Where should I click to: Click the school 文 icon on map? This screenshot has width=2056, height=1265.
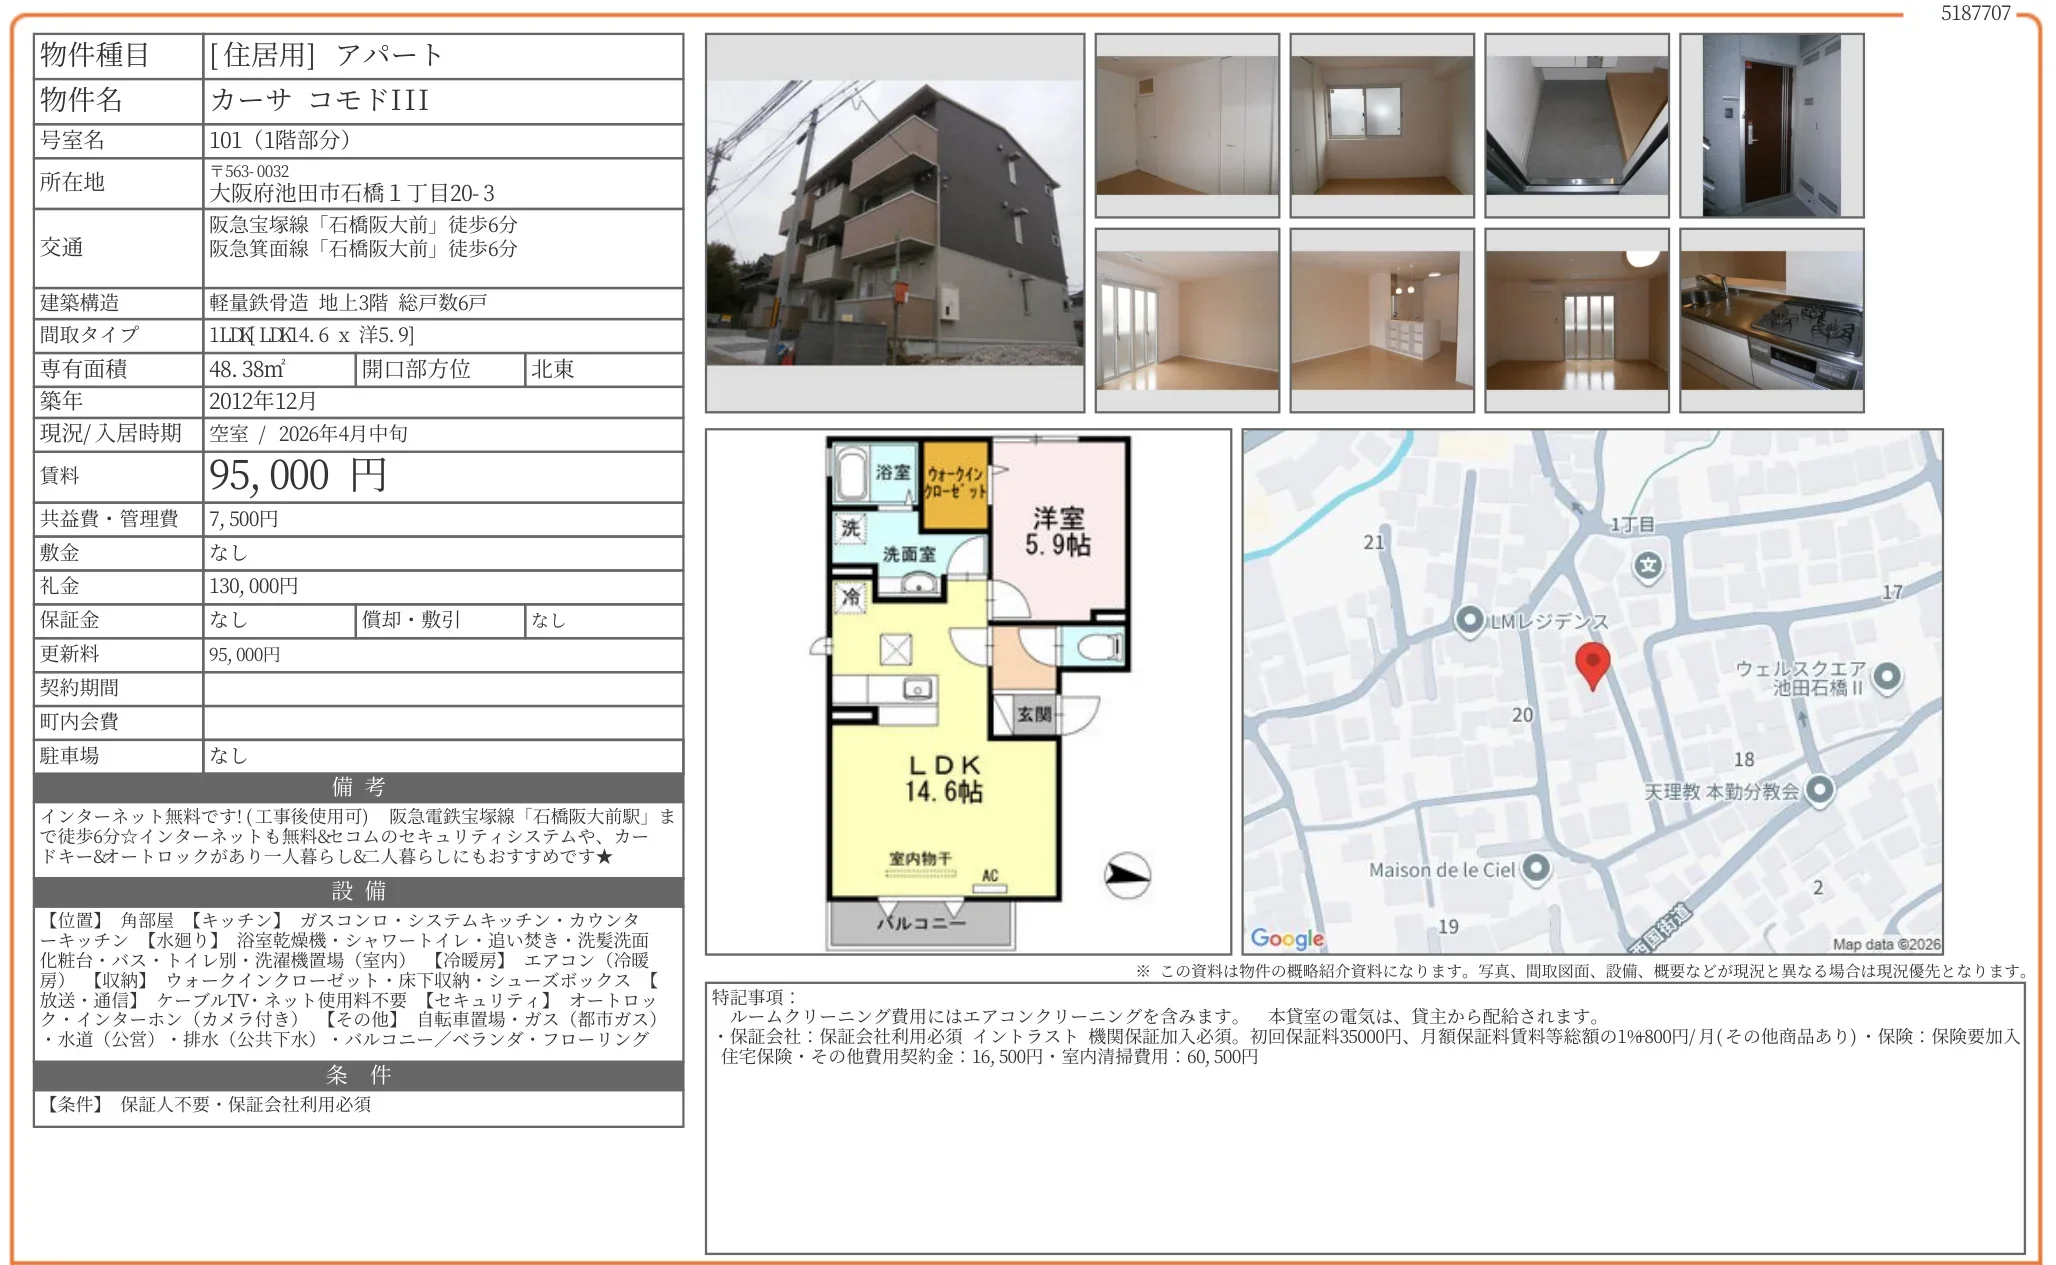click(1647, 567)
